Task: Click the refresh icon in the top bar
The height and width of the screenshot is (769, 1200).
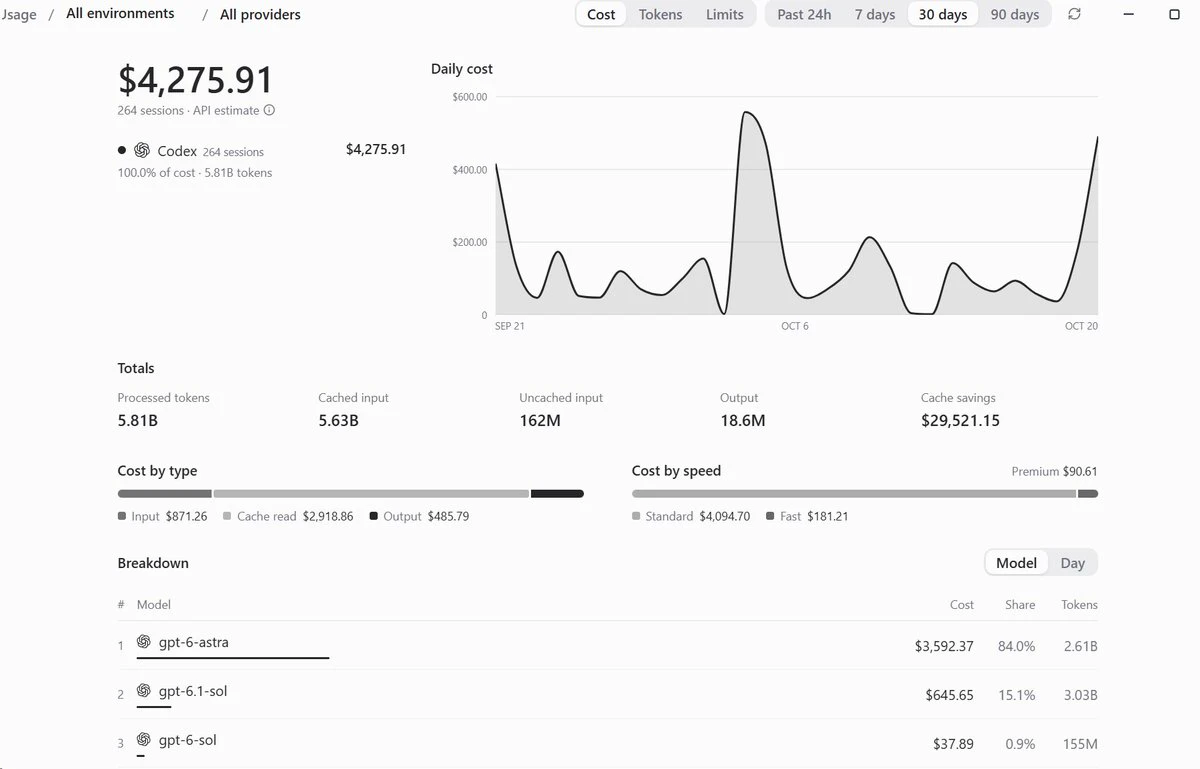Action: point(1074,14)
